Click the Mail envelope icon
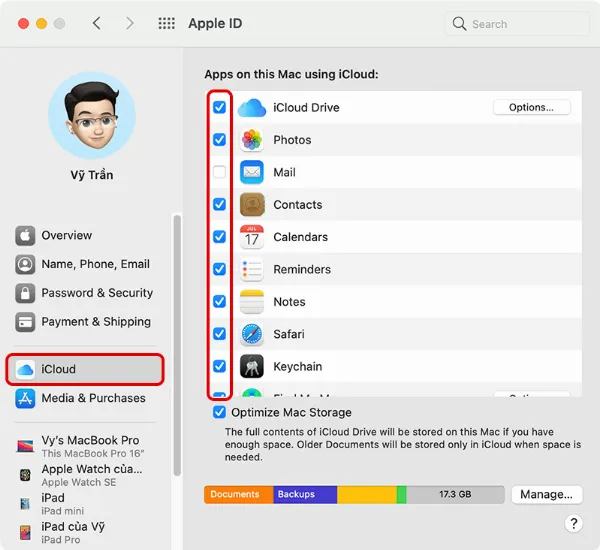The image size is (600, 550). pos(252,172)
